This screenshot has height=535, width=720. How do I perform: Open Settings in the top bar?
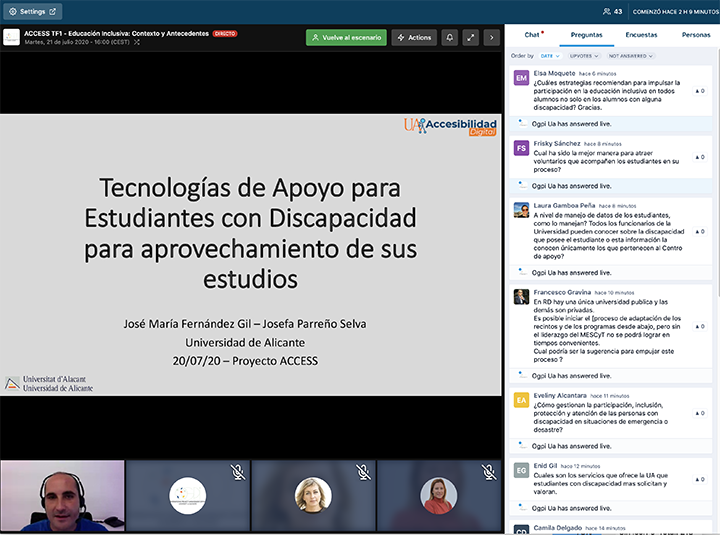(33, 11)
